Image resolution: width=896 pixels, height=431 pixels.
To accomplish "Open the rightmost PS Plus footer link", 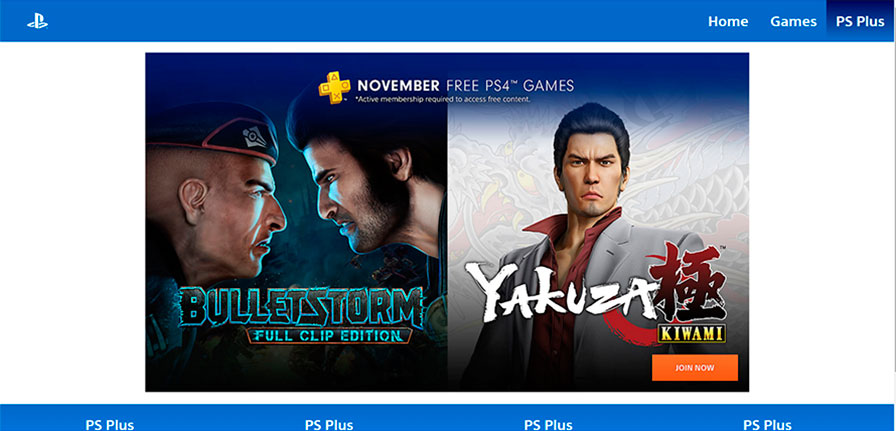I will tap(767, 425).
